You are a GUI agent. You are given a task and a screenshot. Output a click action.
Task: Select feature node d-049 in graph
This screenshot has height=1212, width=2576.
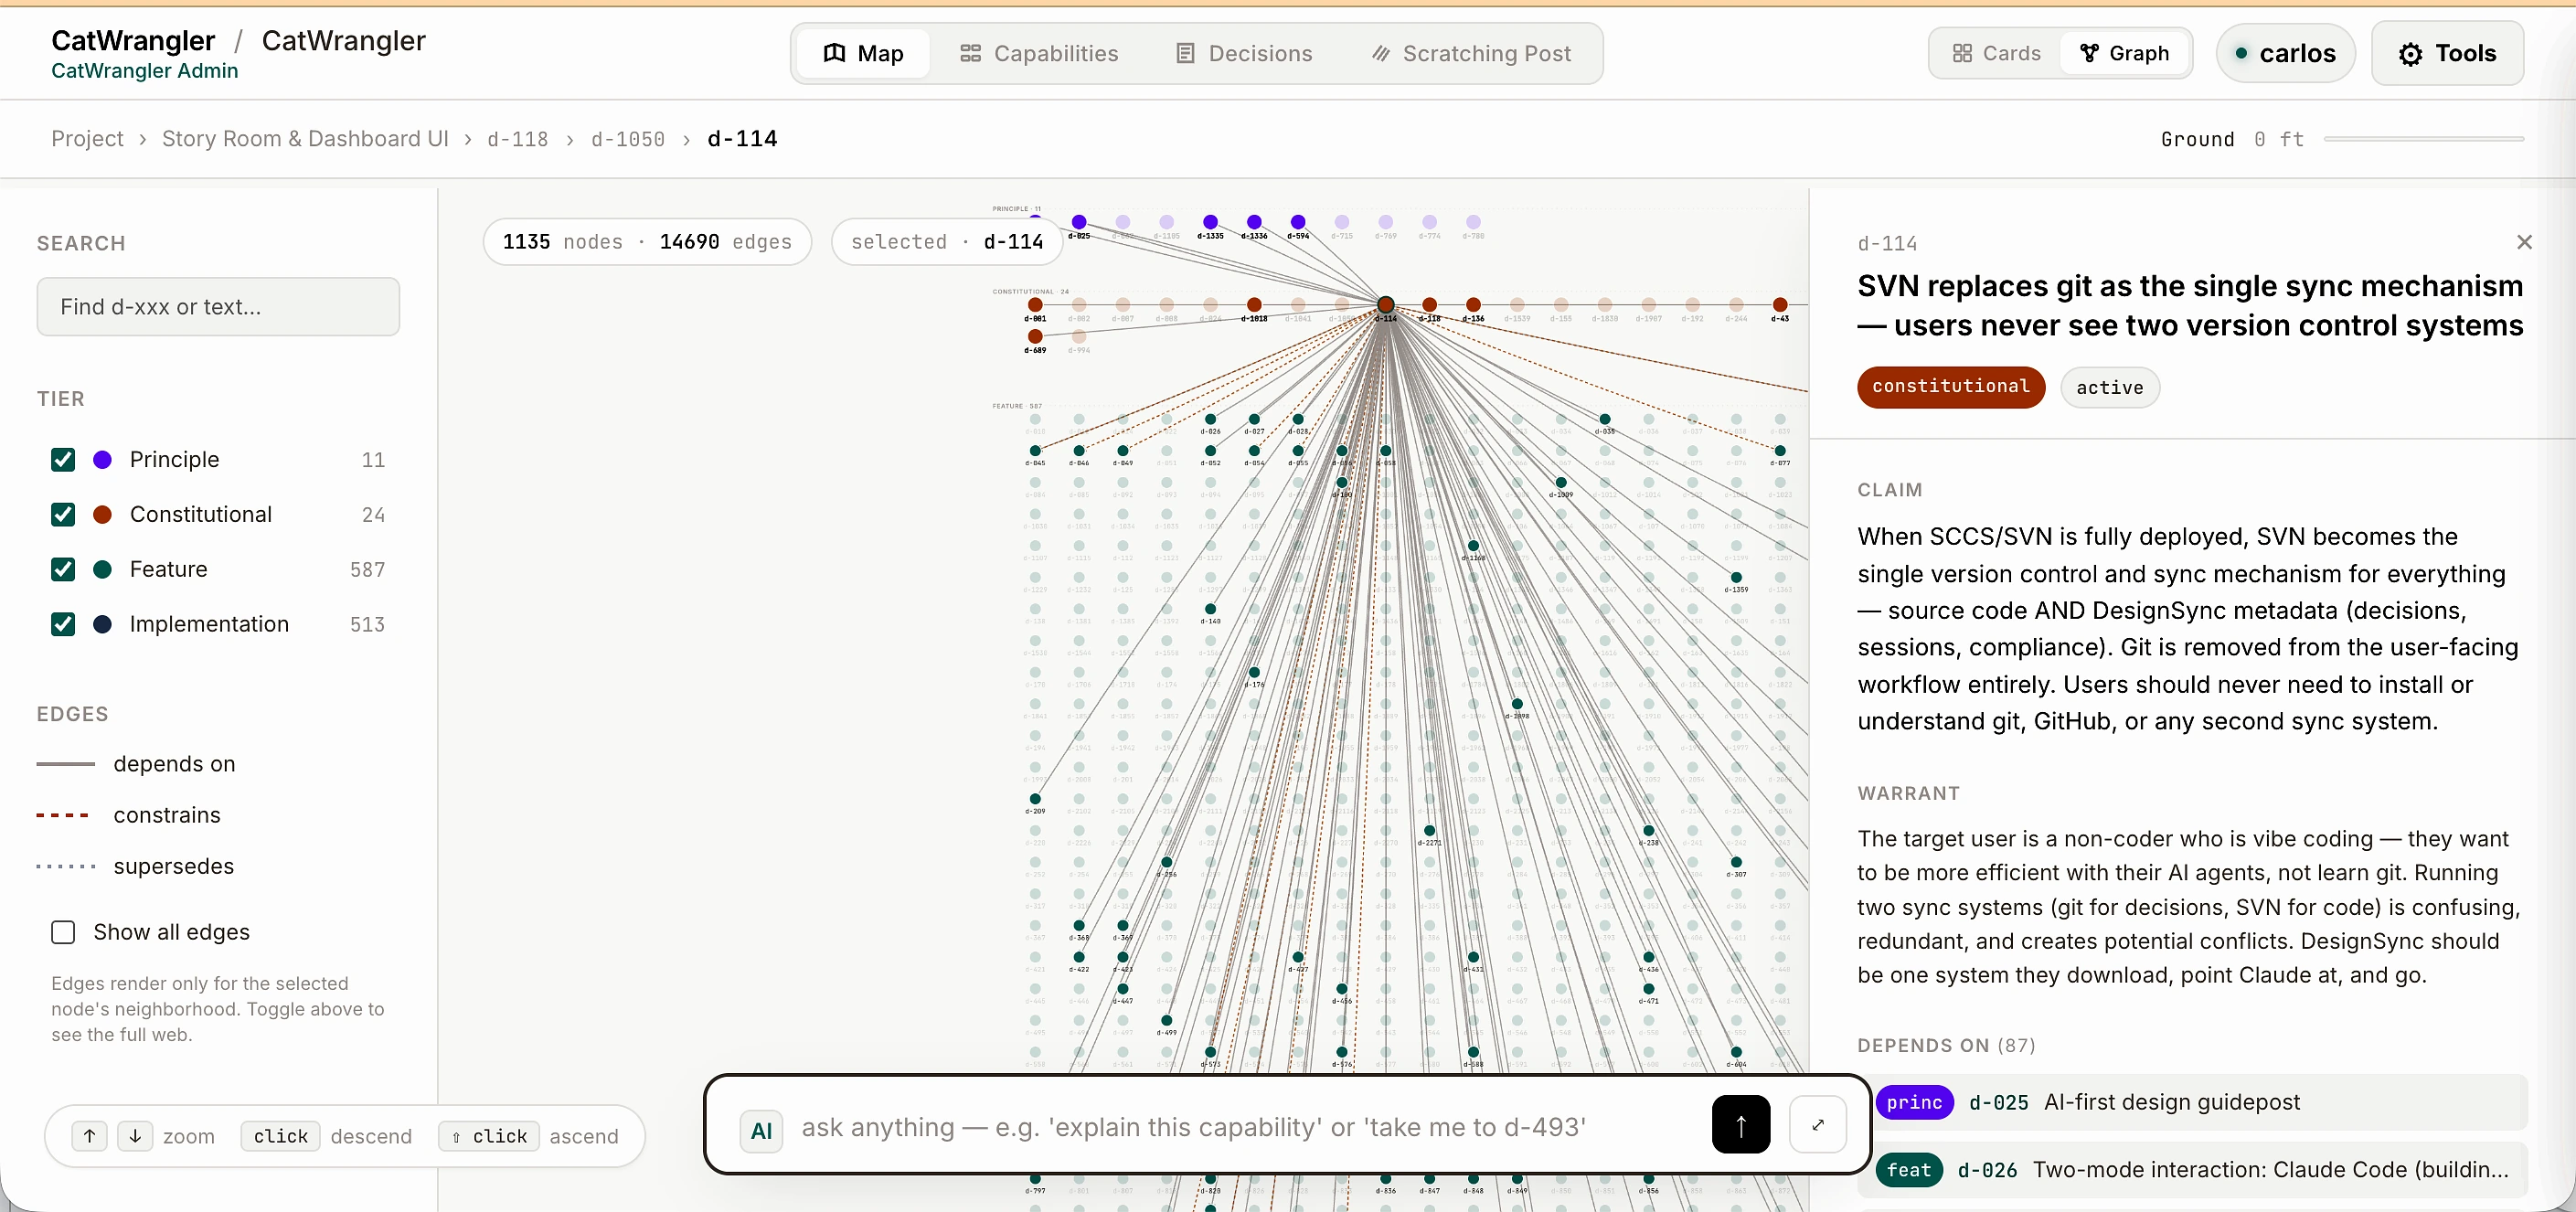click(x=1123, y=451)
